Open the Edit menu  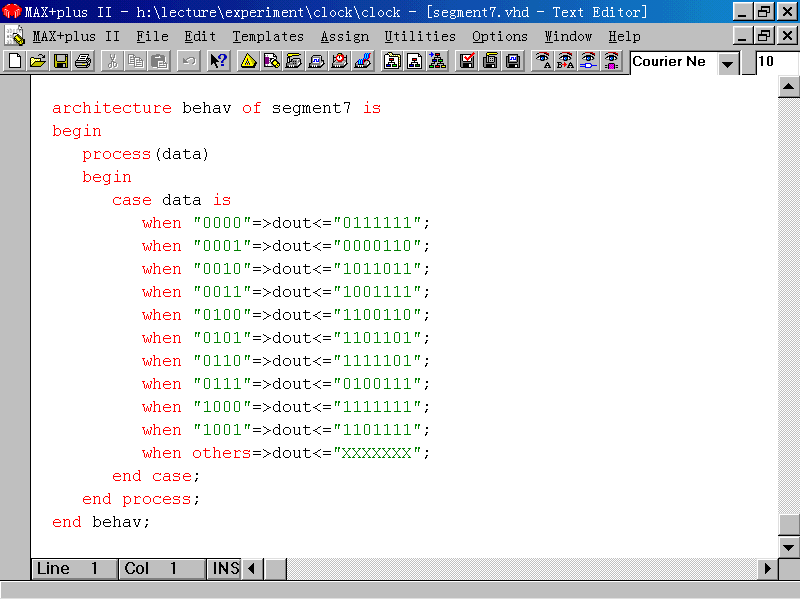(200, 36)
